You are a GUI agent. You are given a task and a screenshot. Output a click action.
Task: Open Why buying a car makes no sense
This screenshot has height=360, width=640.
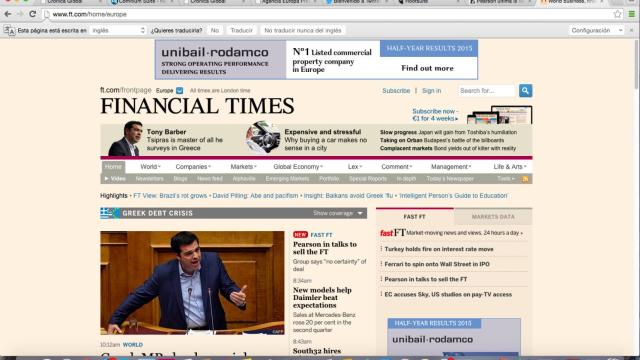[x=325, y=144]
